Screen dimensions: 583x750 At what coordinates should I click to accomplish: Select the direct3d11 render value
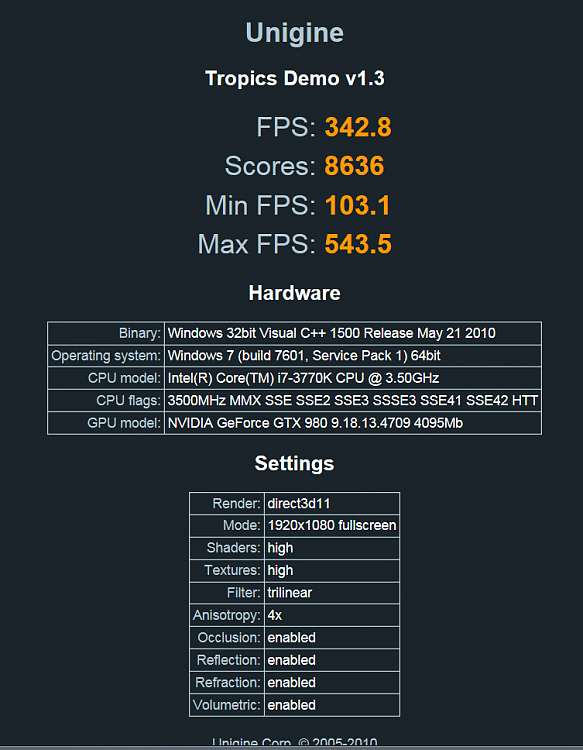point(298,504)
